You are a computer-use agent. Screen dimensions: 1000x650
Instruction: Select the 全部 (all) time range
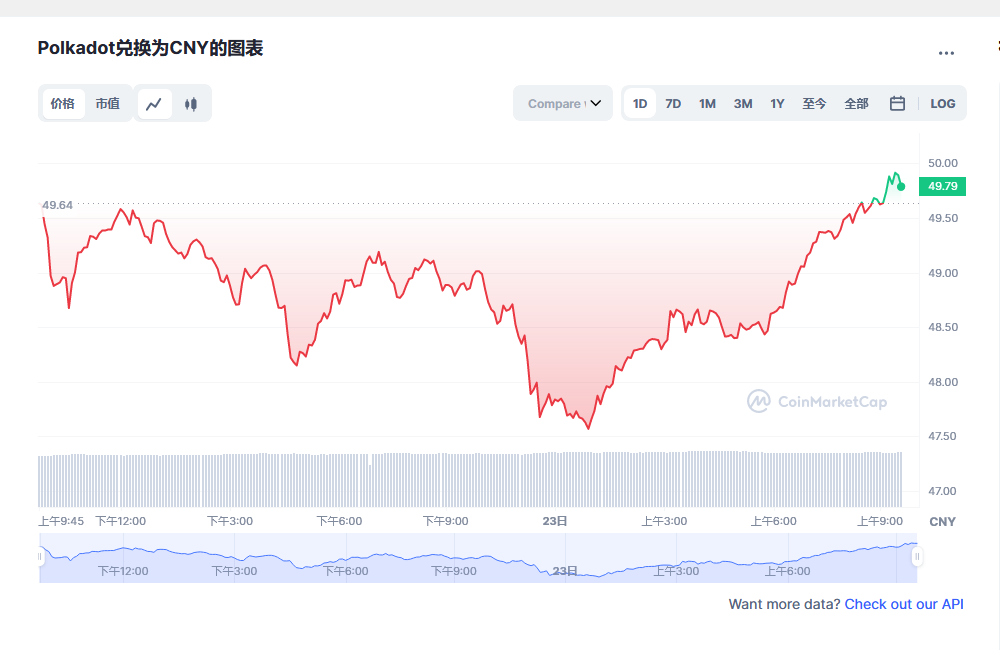coord(857,103)
